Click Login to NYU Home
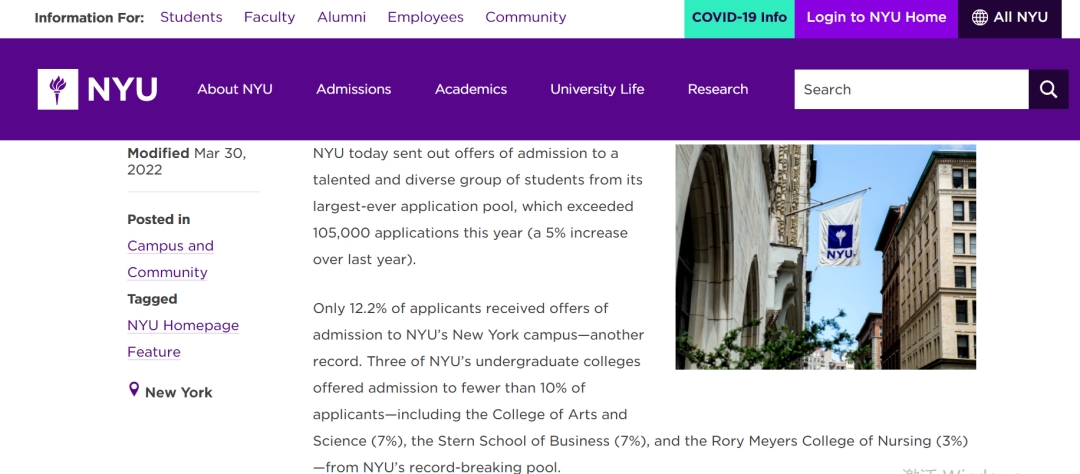 876,19
